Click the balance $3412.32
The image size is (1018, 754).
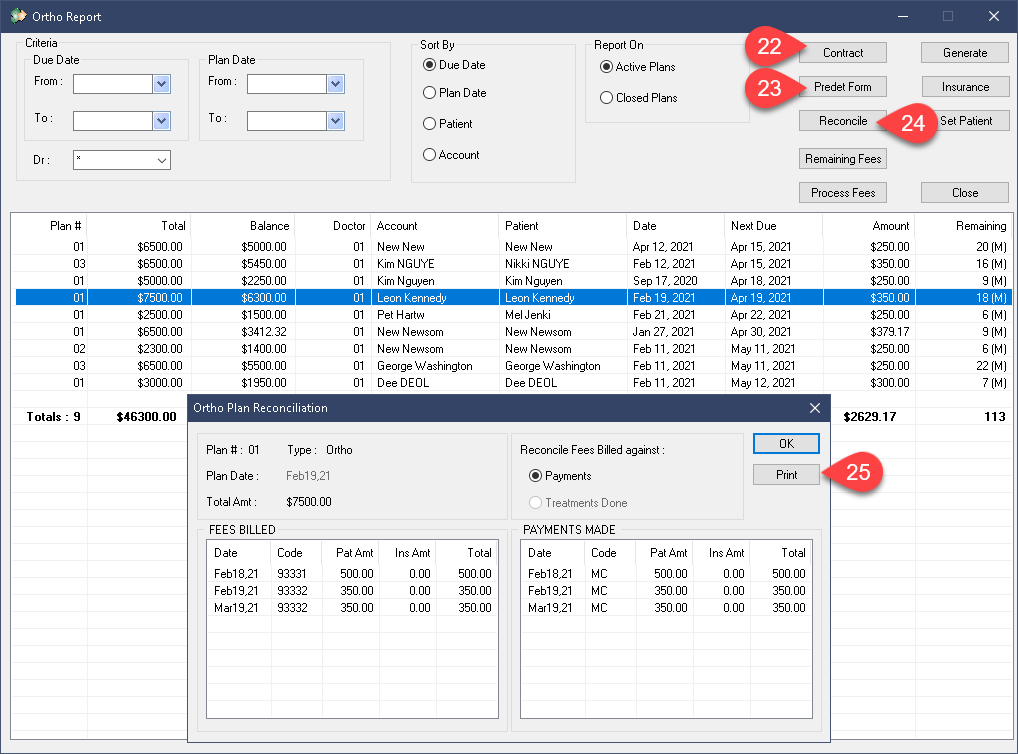[x=264, y=332]
